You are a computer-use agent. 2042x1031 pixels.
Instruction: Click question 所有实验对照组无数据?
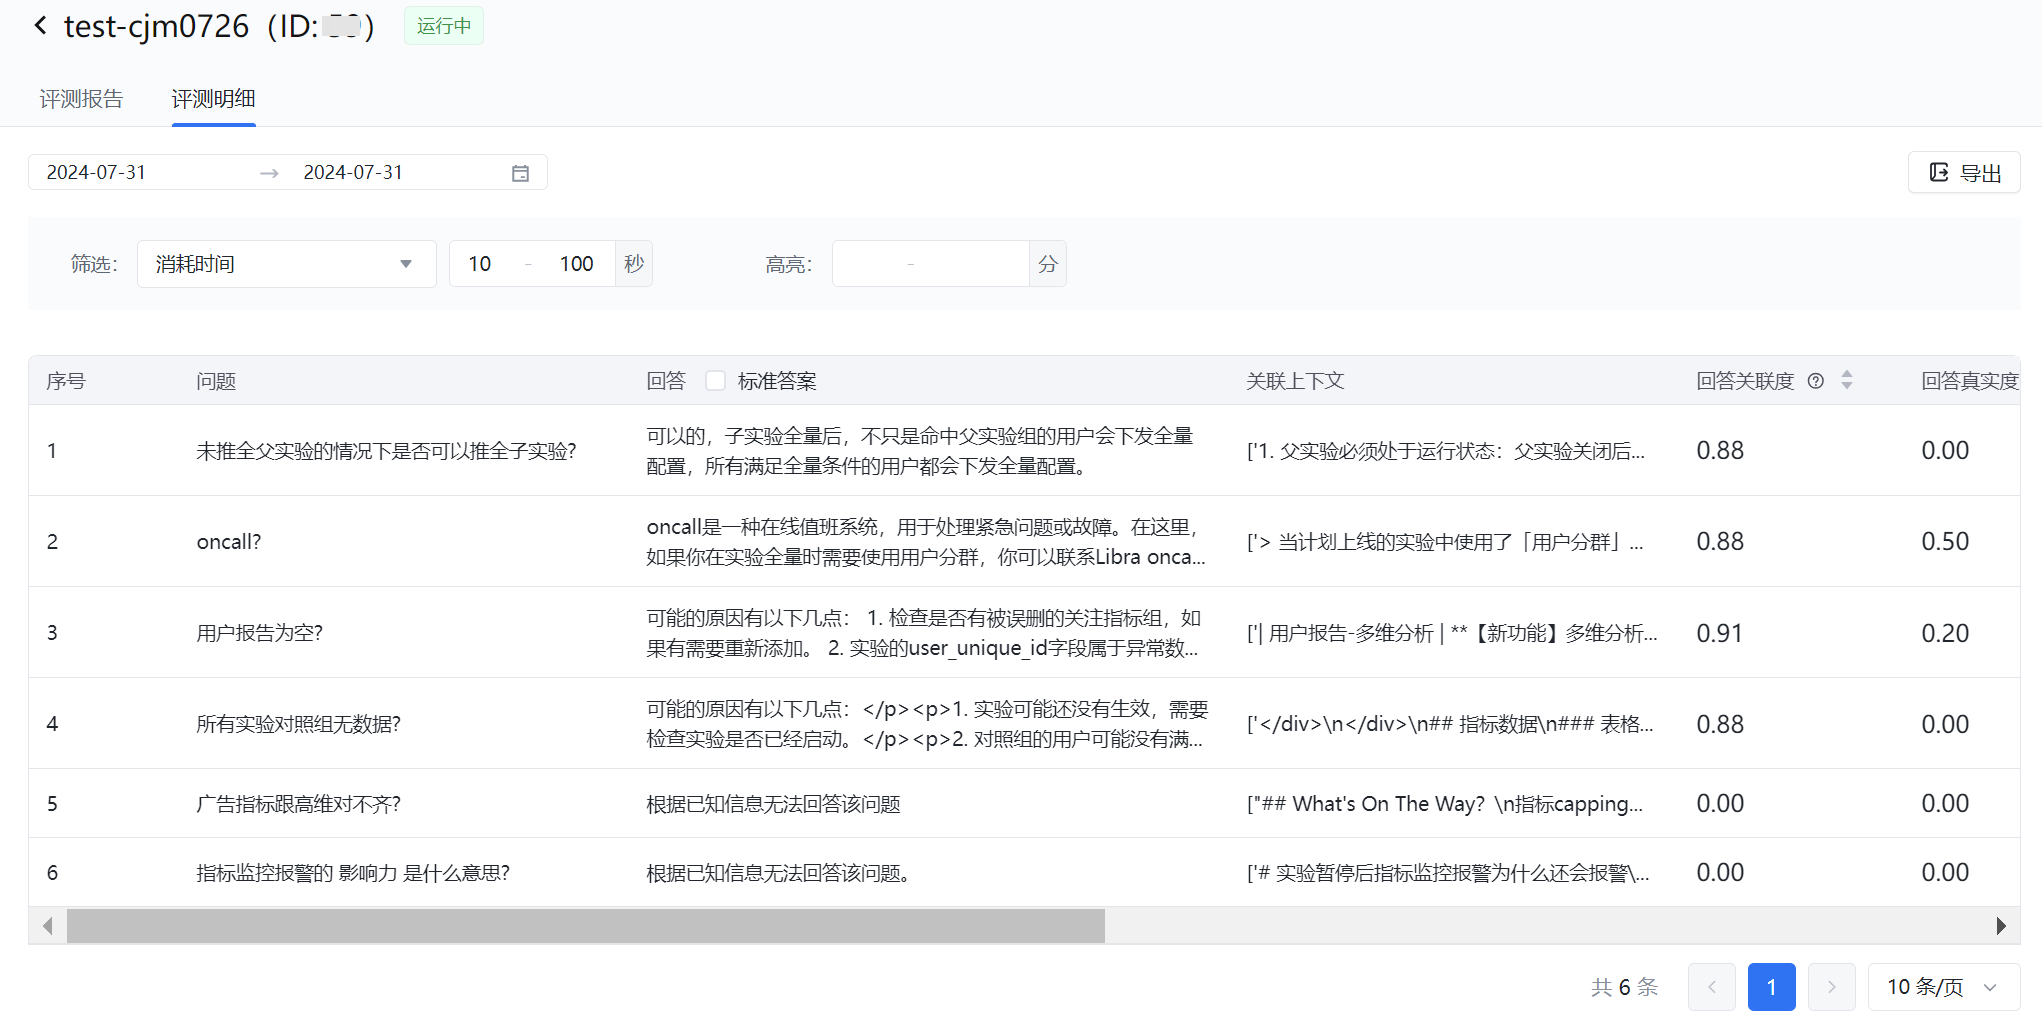click(298, 724)
